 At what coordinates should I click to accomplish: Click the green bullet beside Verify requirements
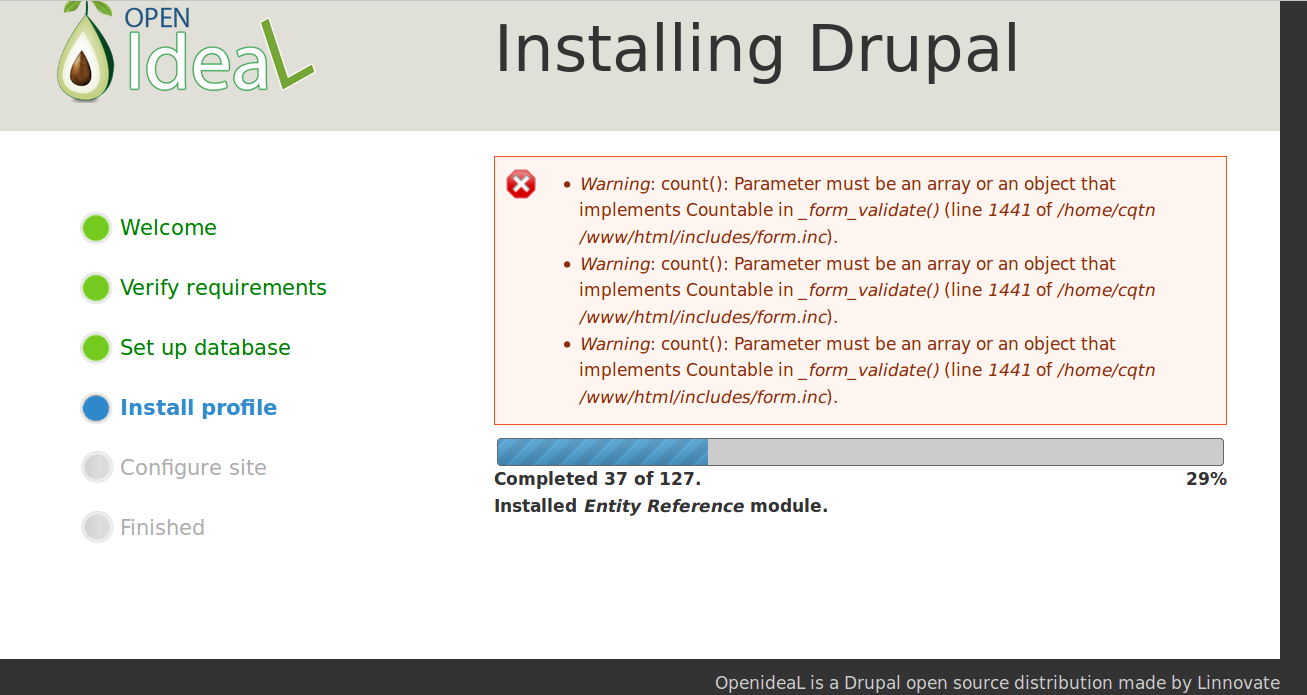[96, 288]
